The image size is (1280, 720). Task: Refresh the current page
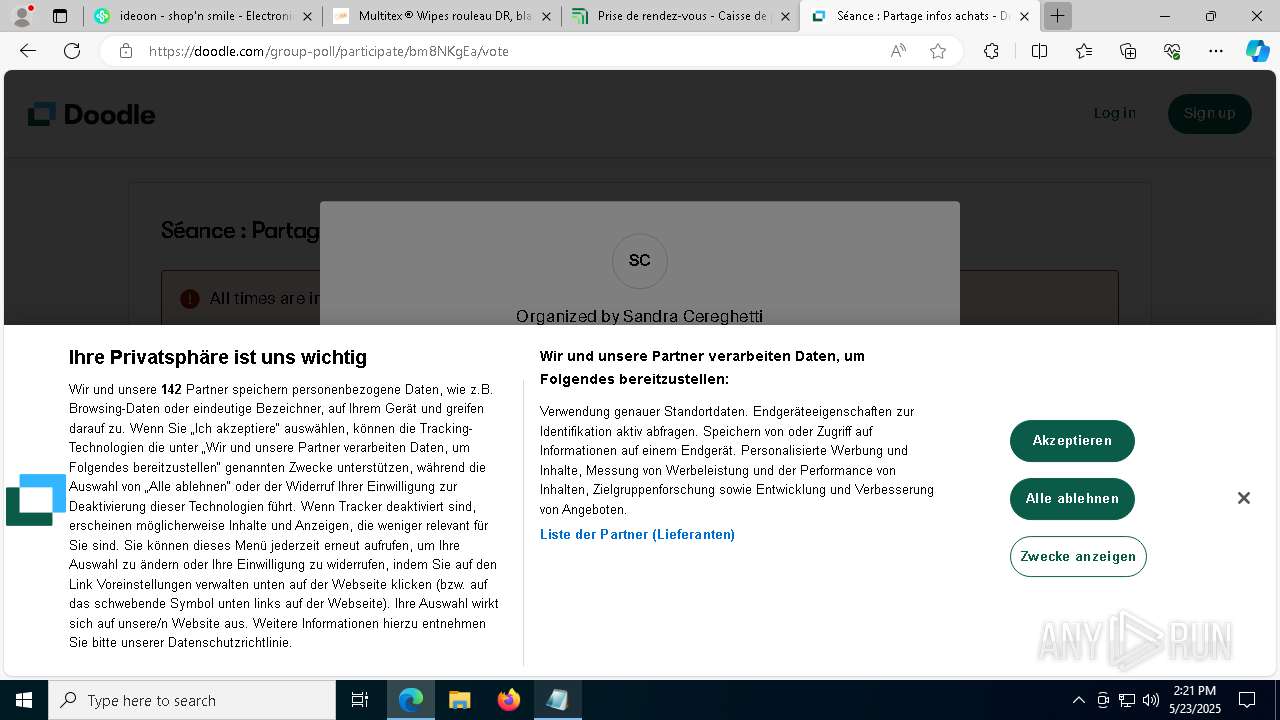(x=72, y=51)
